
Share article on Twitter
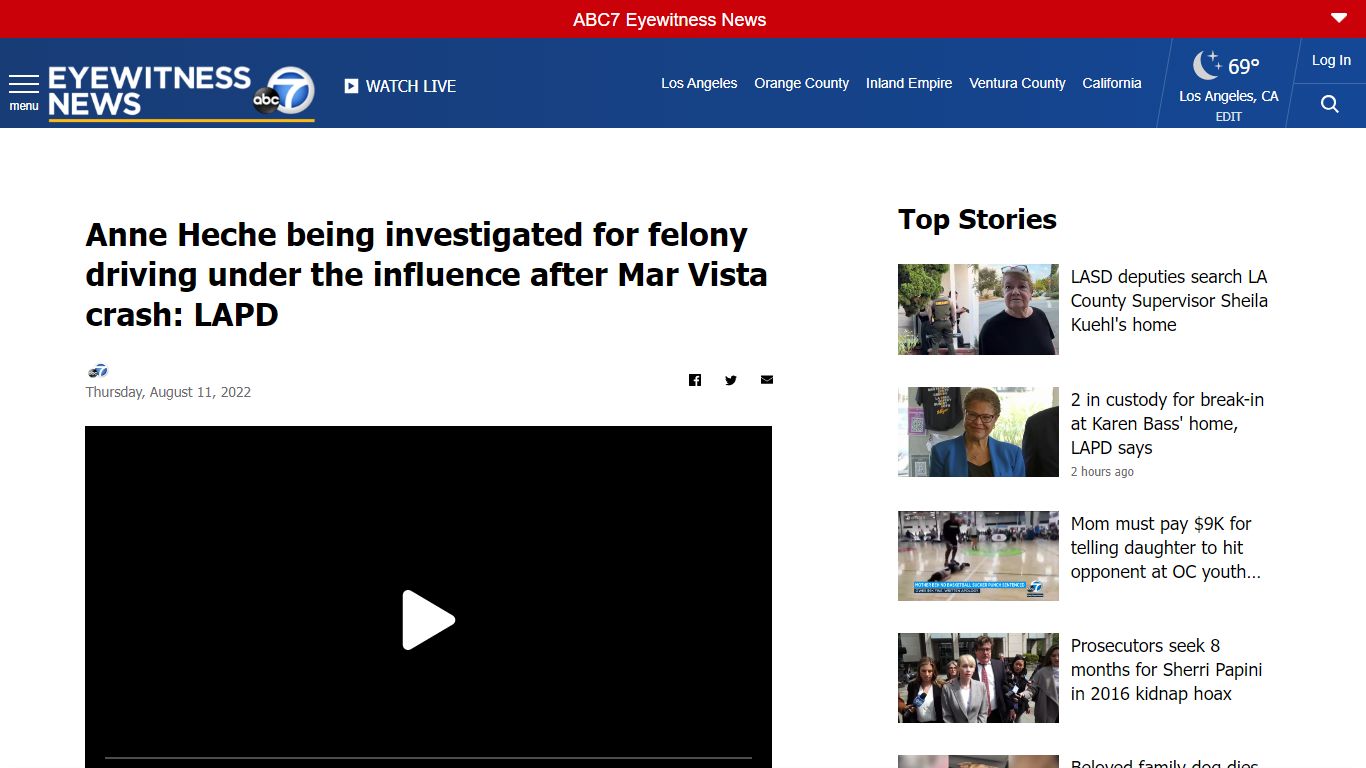(x=731, y=380)
